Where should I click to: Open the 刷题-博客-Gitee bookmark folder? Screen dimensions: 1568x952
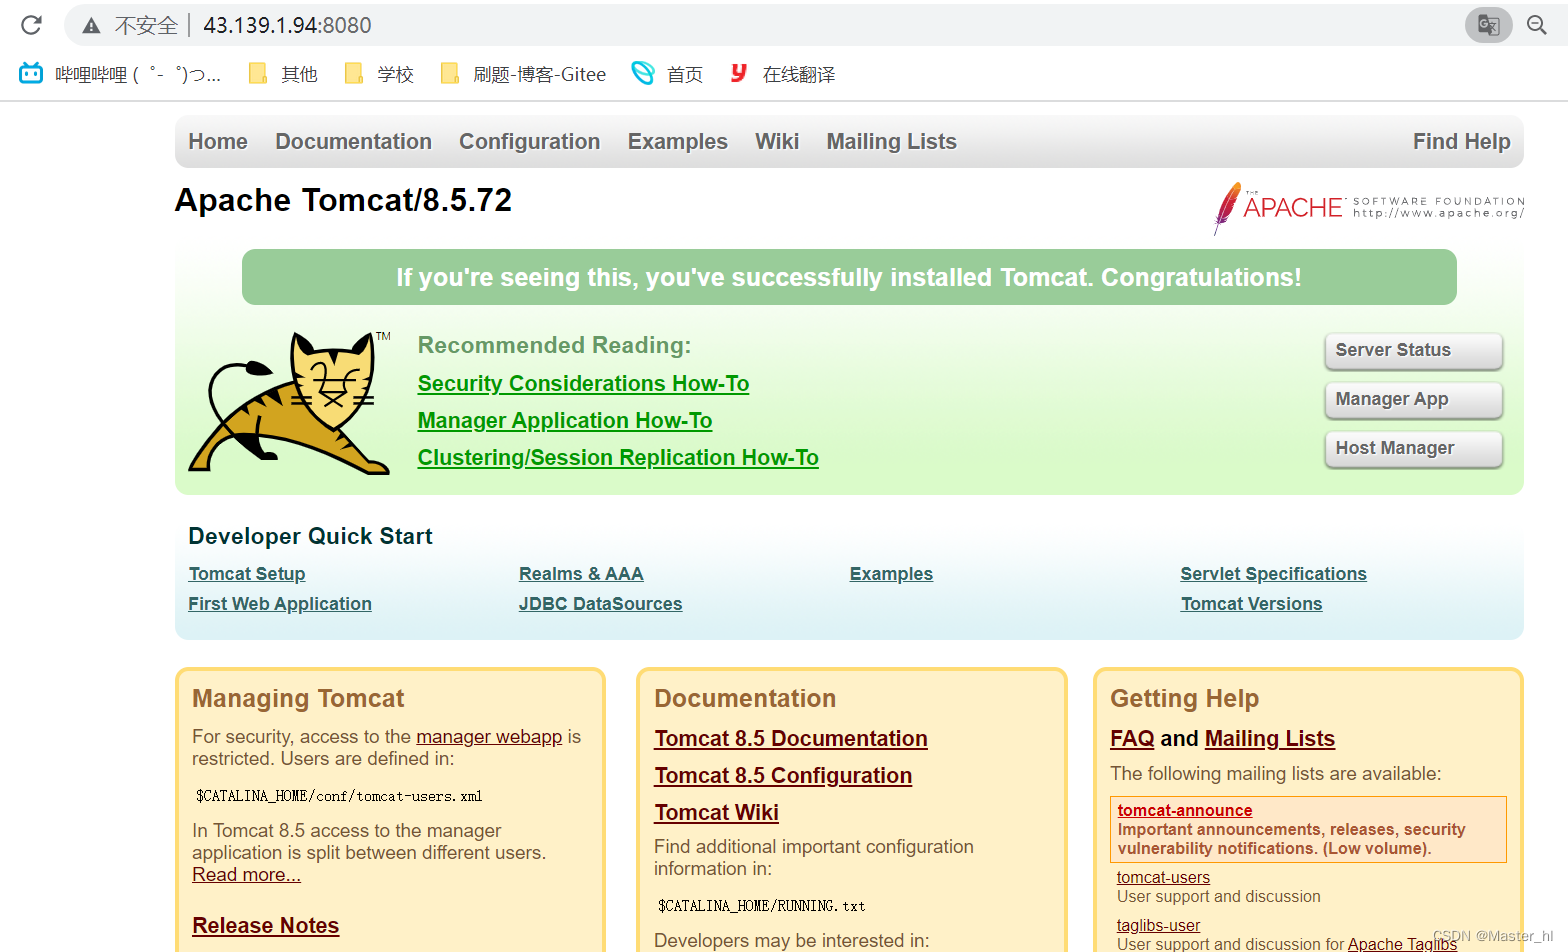click(523, 74)
